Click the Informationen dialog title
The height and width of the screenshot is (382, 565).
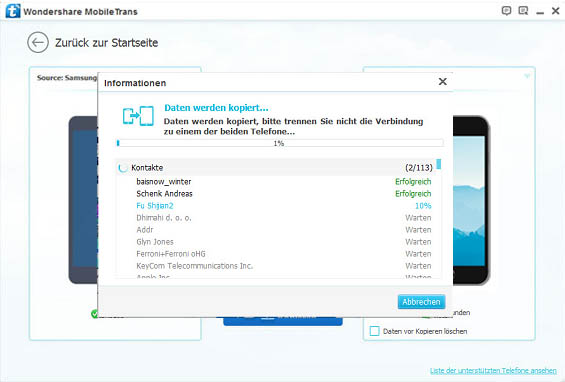[x=135, y=83]
